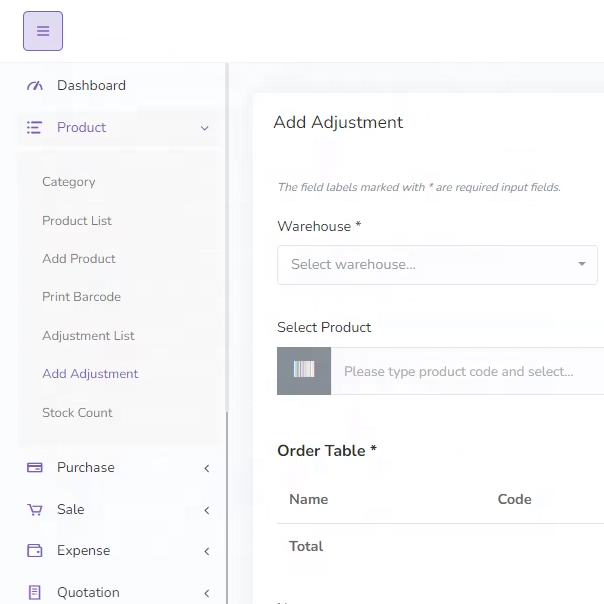Navigate to Adjustment List
Image resolution: width=604 pixels, height=604 pixels.
pyautogui.click(x=88, y=336)
